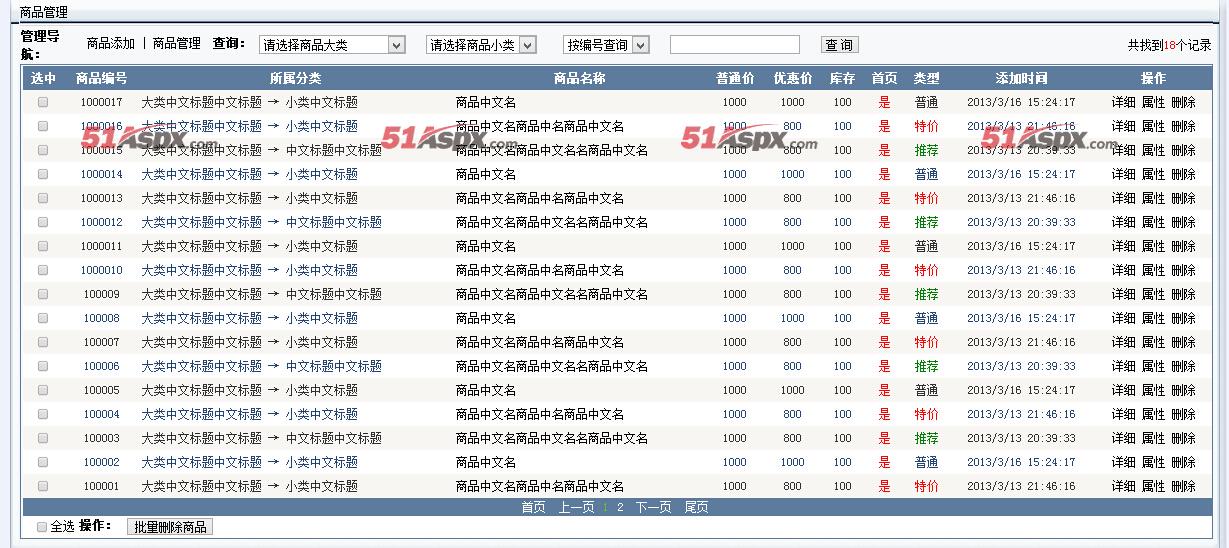Expand the 请选择商品小类 dropdown

481,45
